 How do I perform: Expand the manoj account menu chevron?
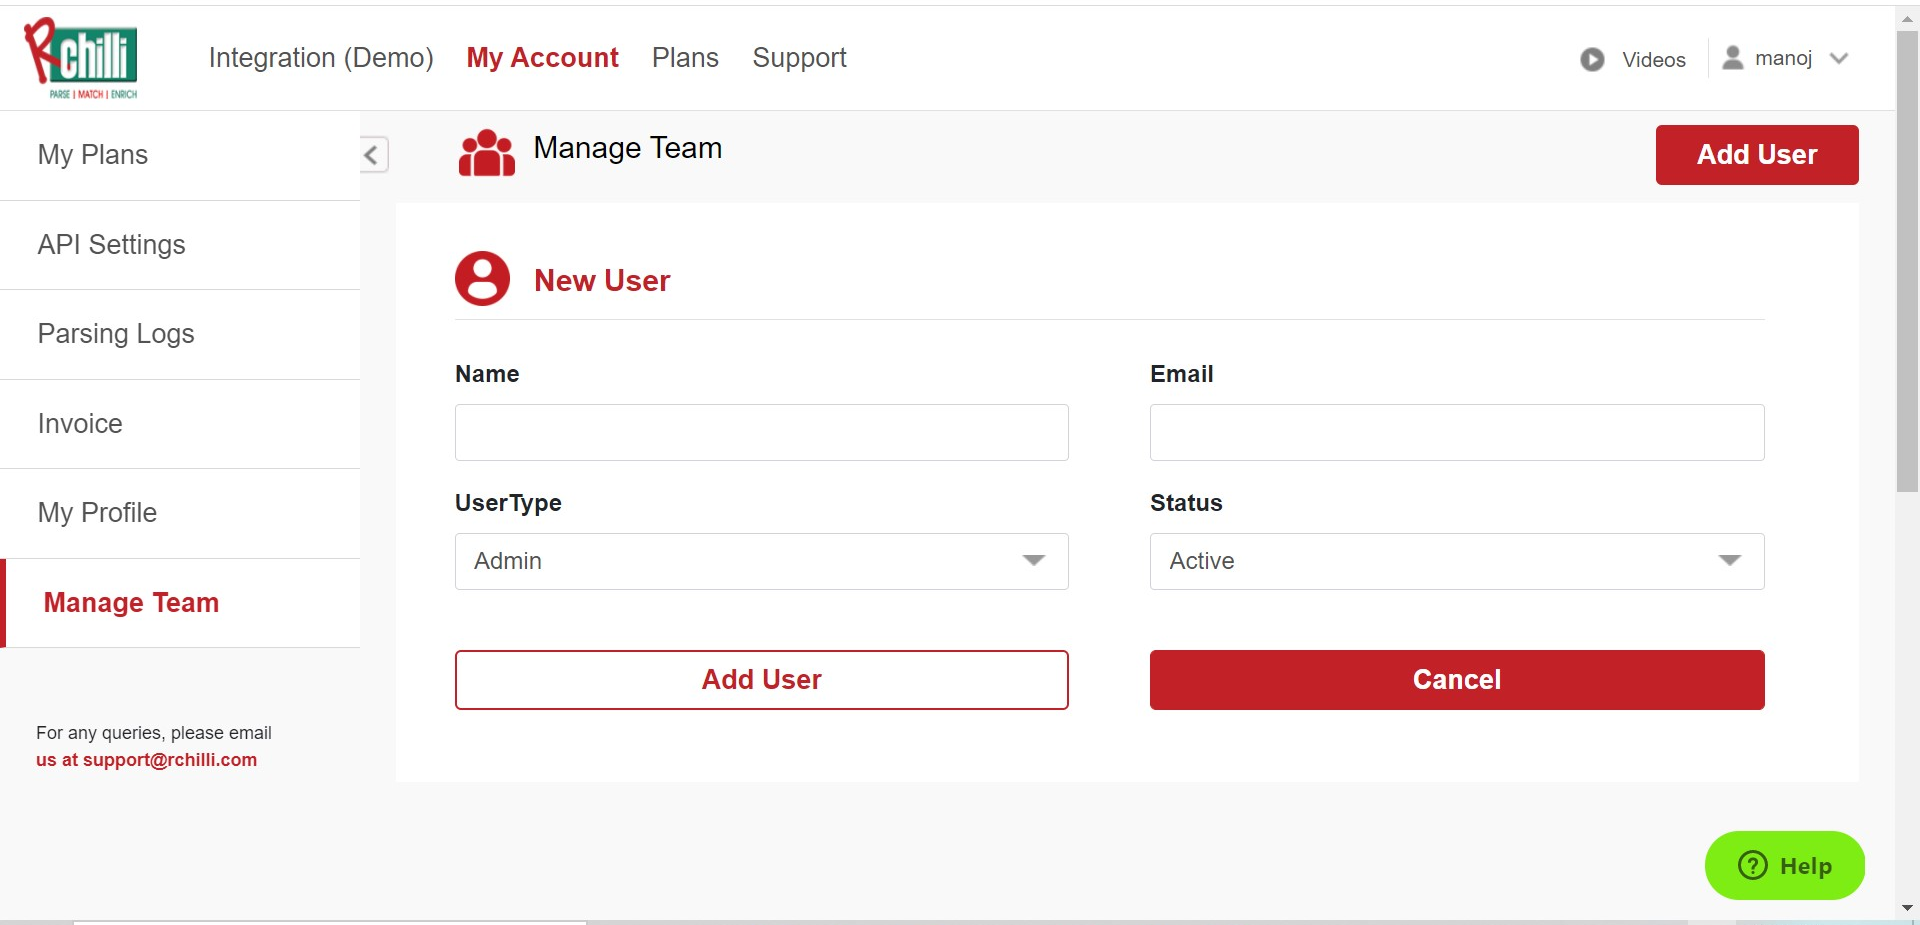(1838, 59)
